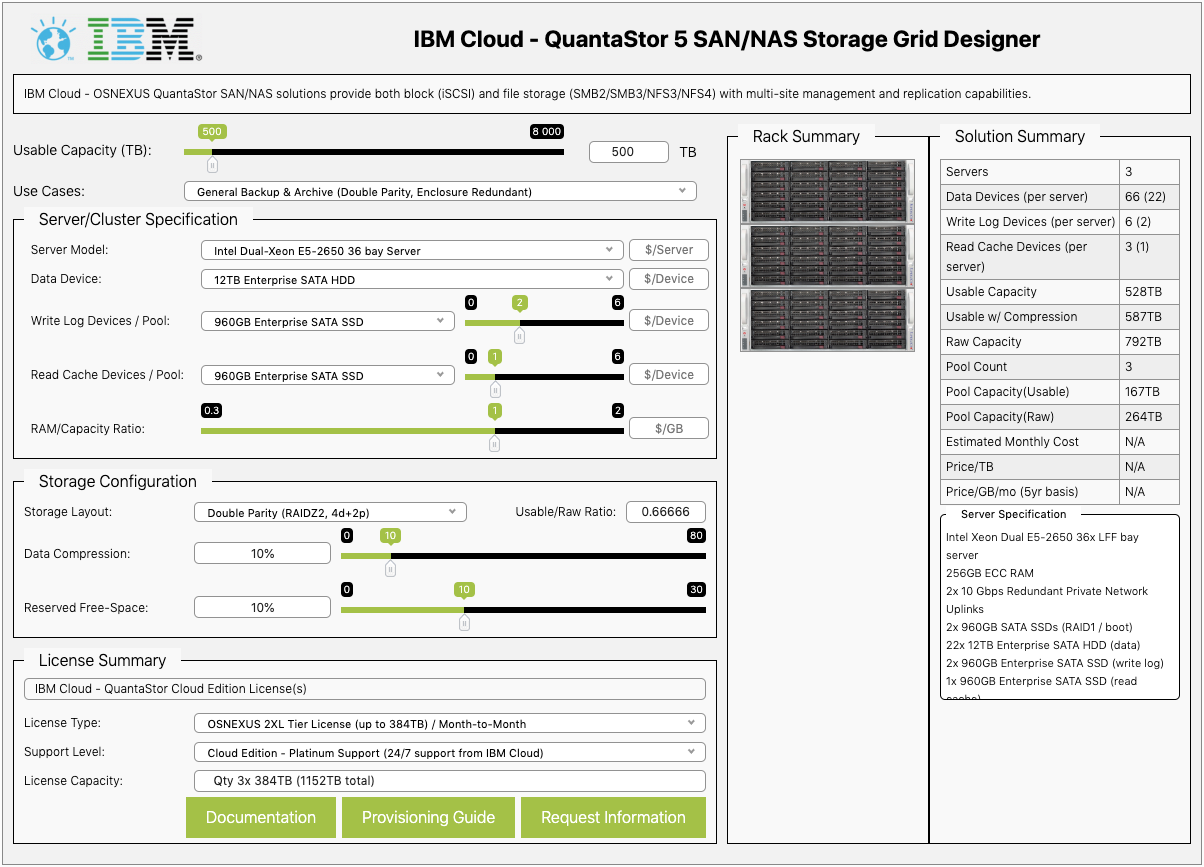Screen dimensions: 1204x867
Task: Click the middle server in rack
Action: tap(827, 256)
